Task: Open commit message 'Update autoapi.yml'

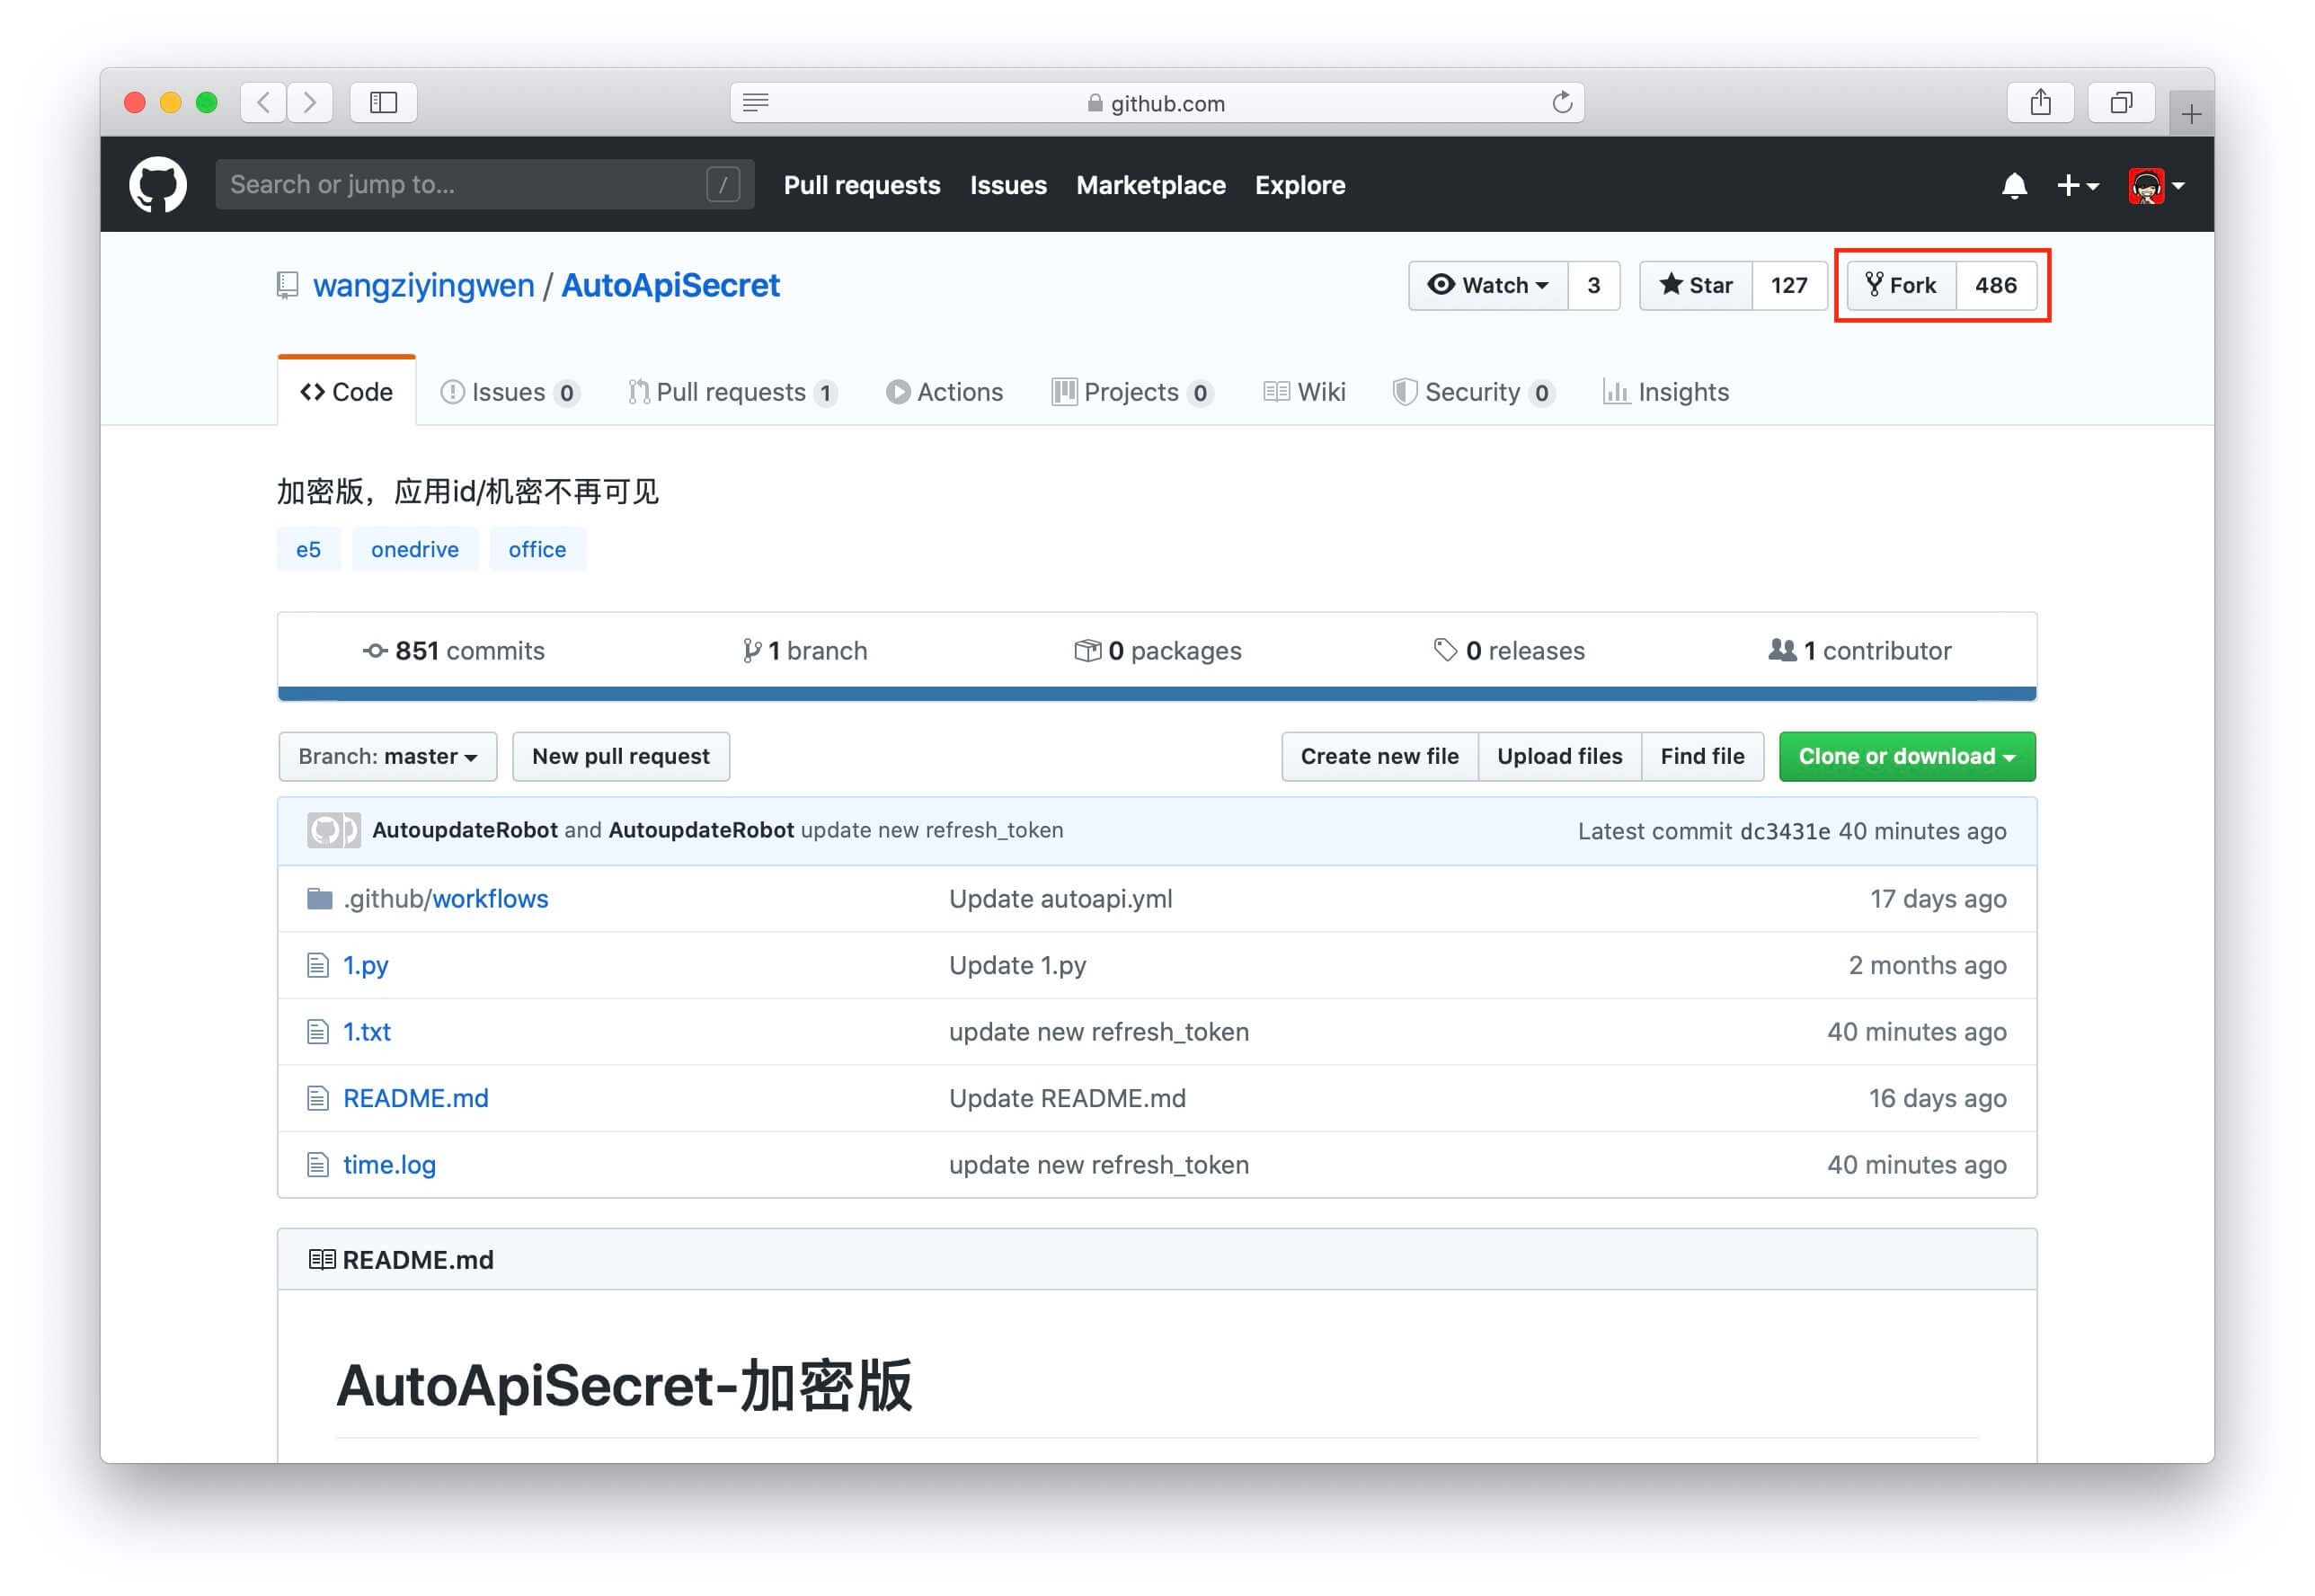Action: click(1060, 899)
